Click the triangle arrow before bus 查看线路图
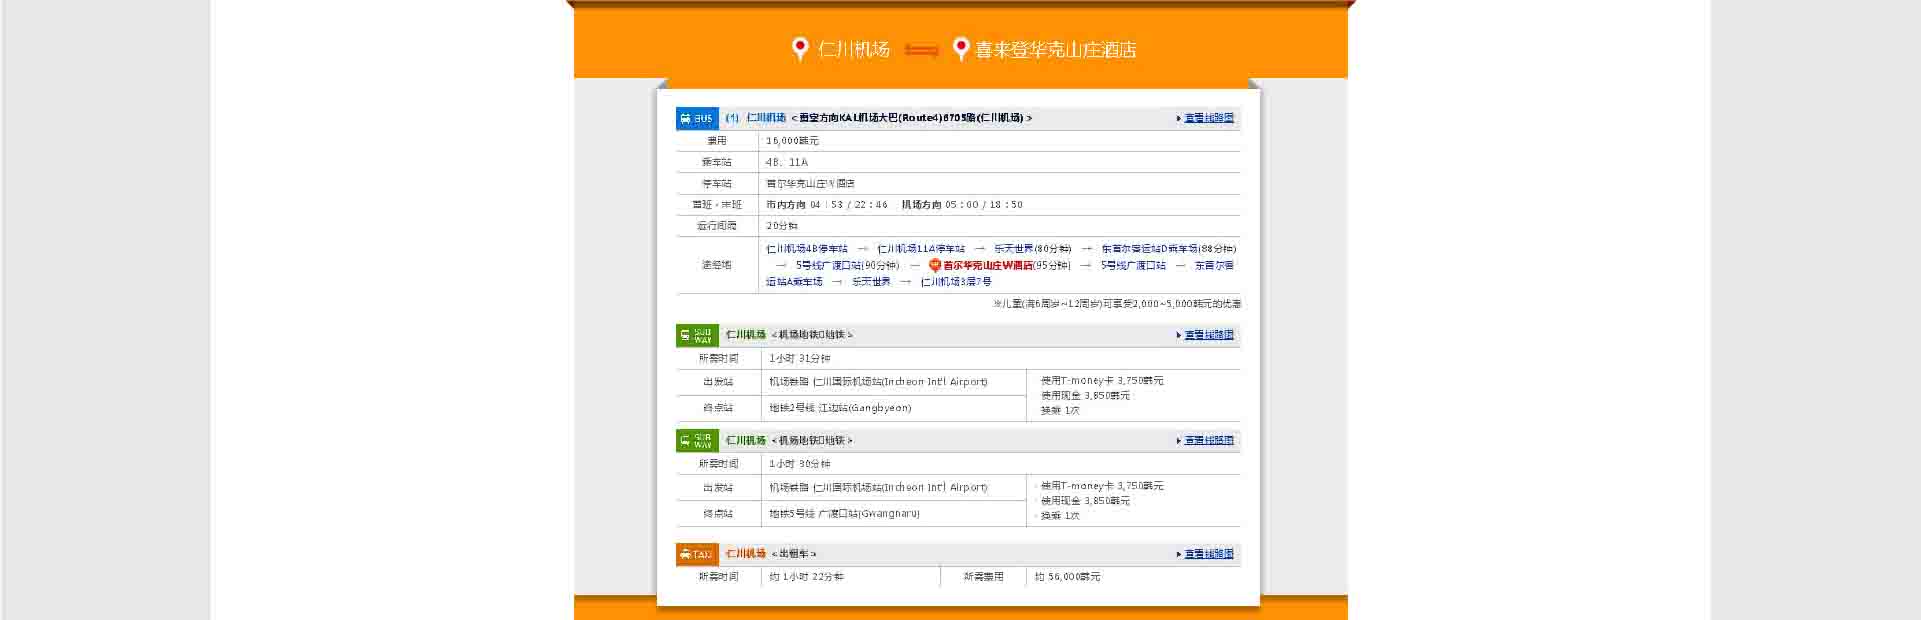The height and width of the screenshot is (620, 1921). click(1179, 118)
